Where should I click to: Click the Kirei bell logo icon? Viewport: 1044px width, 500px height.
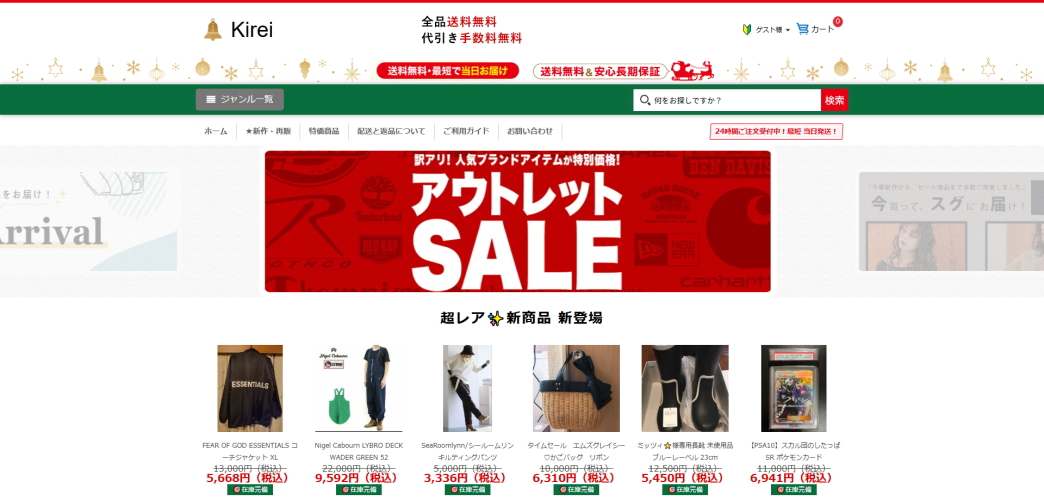pos(212,30)
